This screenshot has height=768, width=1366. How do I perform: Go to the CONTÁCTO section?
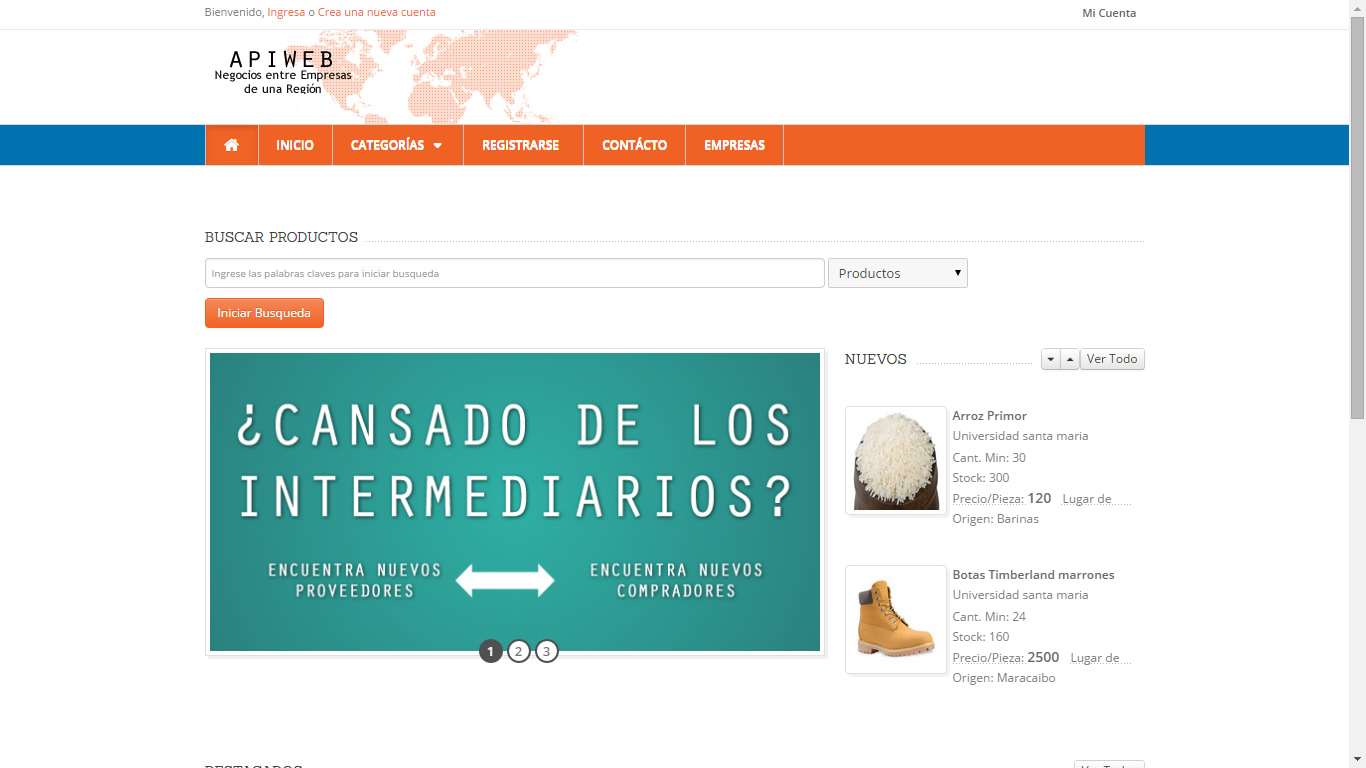click(633, 144)
